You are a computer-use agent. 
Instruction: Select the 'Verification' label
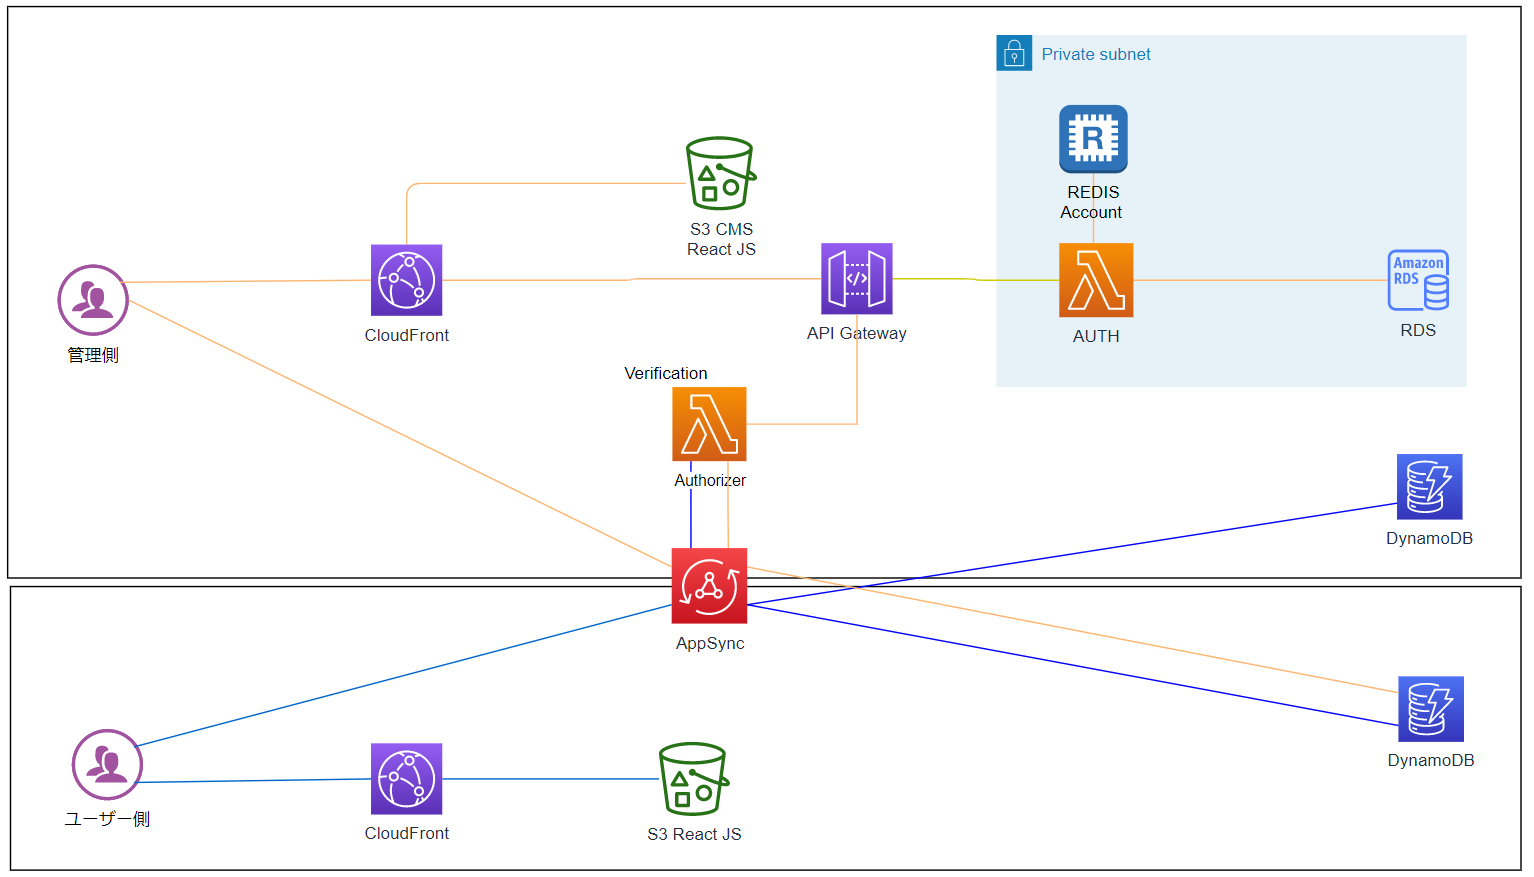click(x=666, y=373)
